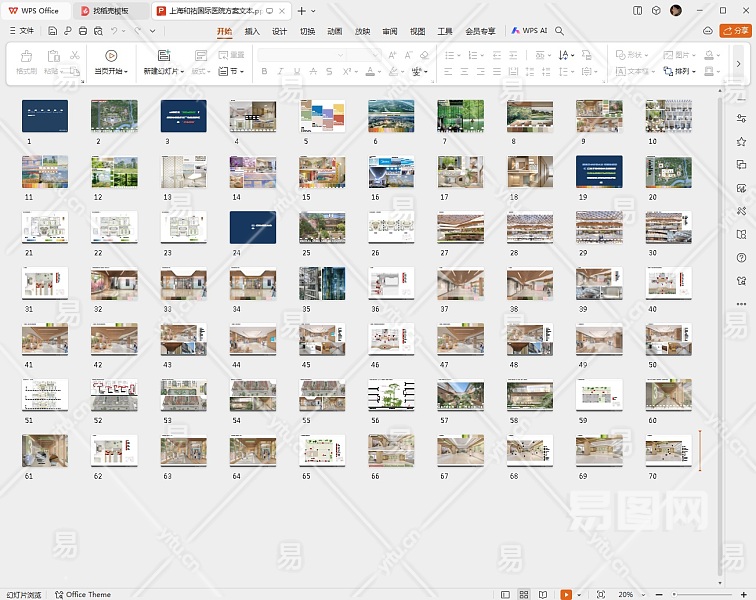Switch to reading view in status bar
Image resolution: width=756 pixels, height=600 pixels.
[542, 594]
